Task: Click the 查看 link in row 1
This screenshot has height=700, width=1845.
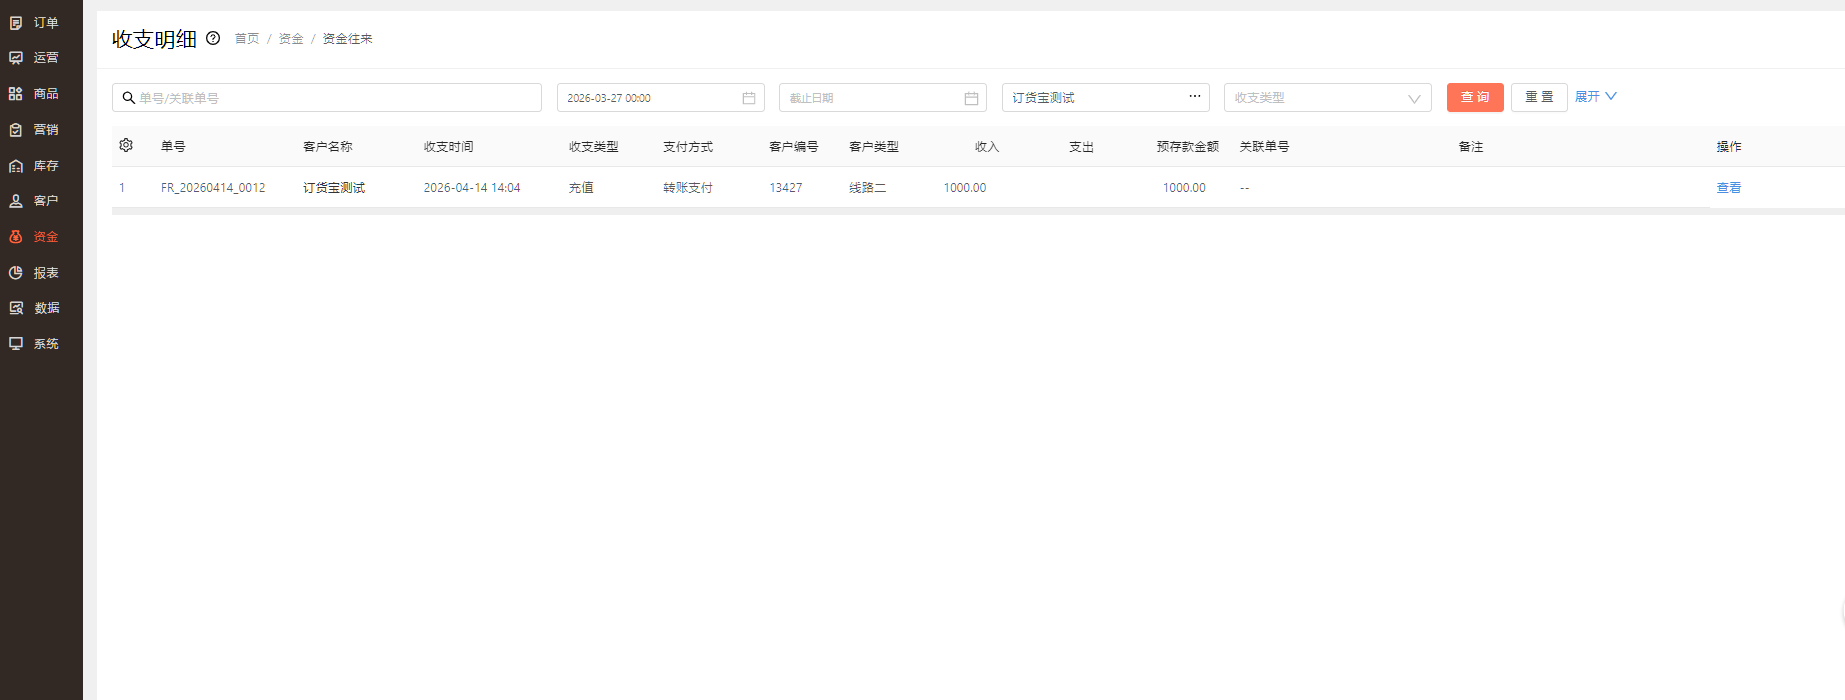Action: pyautogui.click(x=1729, y=188)
